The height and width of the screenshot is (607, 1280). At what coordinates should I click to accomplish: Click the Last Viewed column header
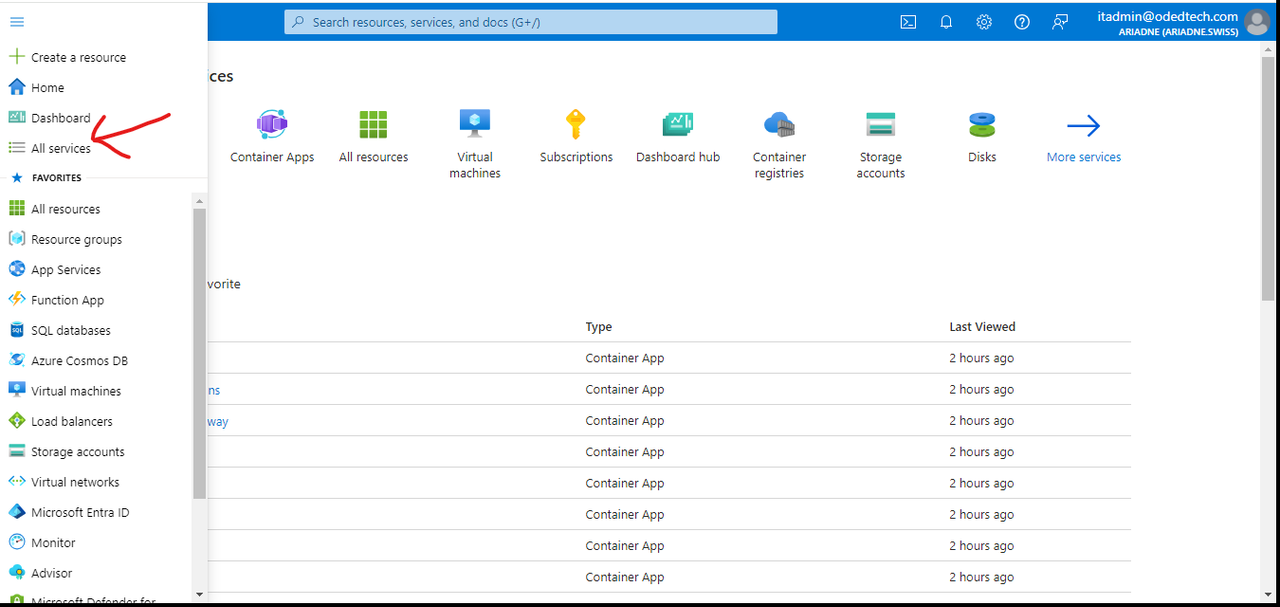(982, 327)
